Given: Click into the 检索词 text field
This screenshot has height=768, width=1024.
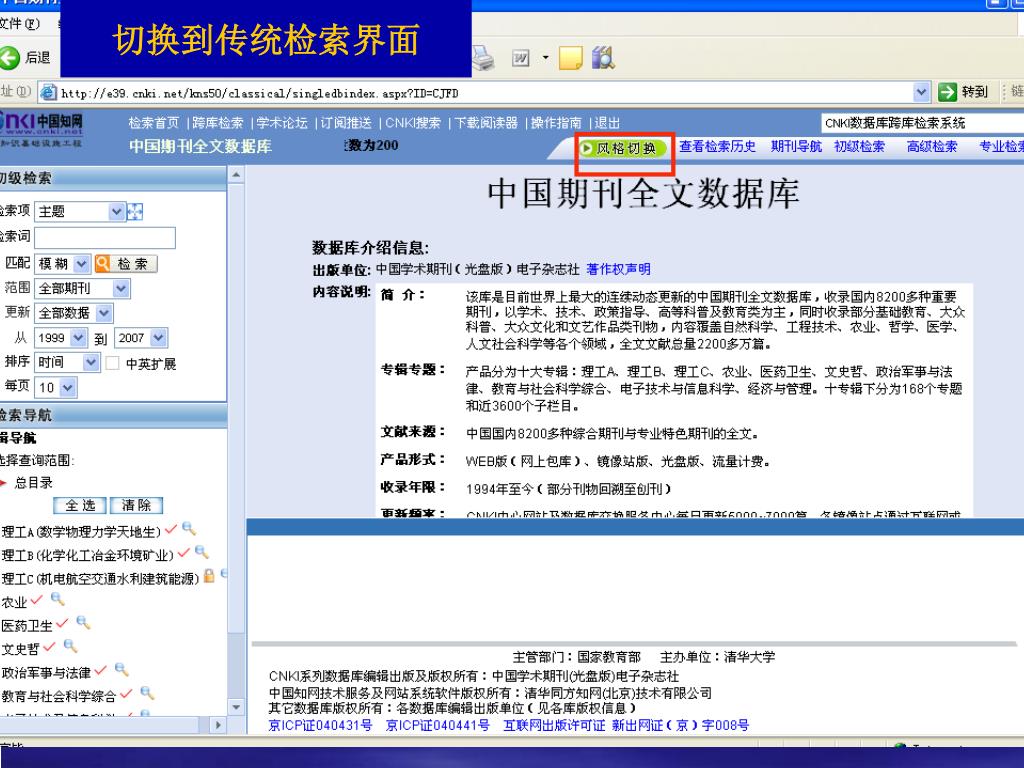Looking at the screenshot, I should pos(104,238).
